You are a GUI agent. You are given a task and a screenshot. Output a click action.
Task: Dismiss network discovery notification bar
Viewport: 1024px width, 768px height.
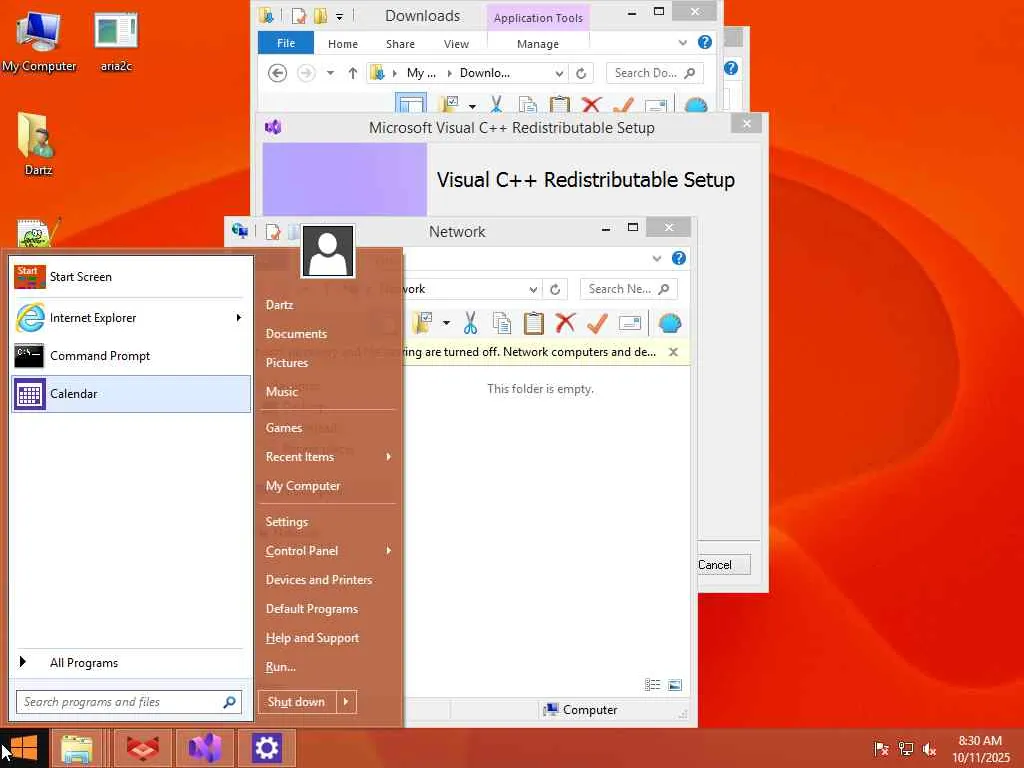point(673,352)
